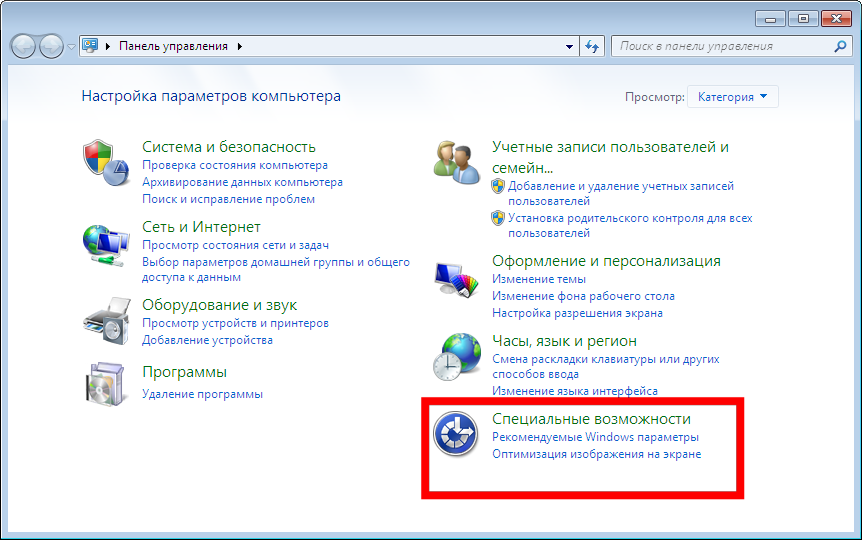The width and height of the screenshot is (862, 540).
Task: Open Просмотр состояния сети и задач
Action: point(235,245)
